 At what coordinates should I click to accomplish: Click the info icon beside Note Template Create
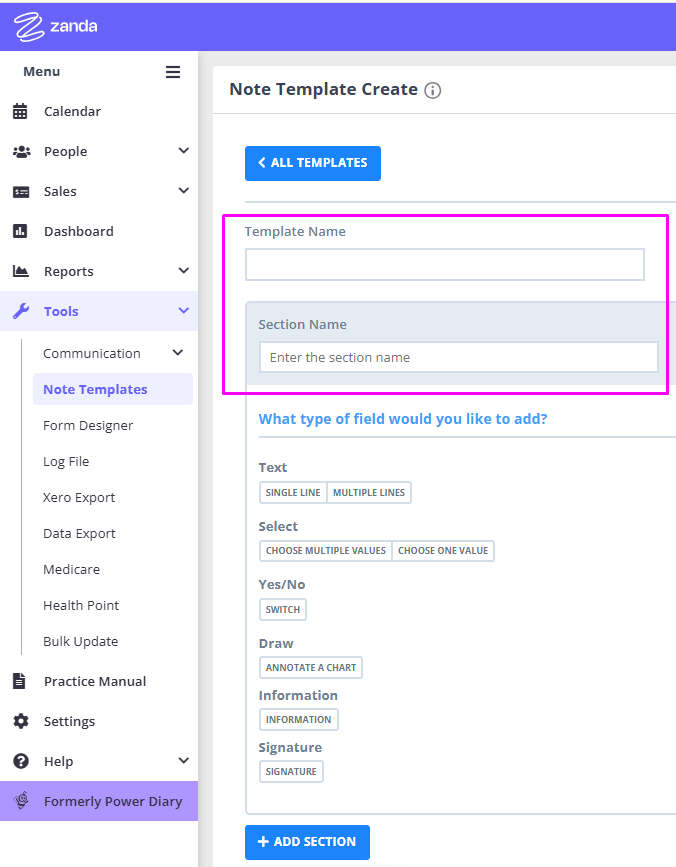(x=432, y=90)
